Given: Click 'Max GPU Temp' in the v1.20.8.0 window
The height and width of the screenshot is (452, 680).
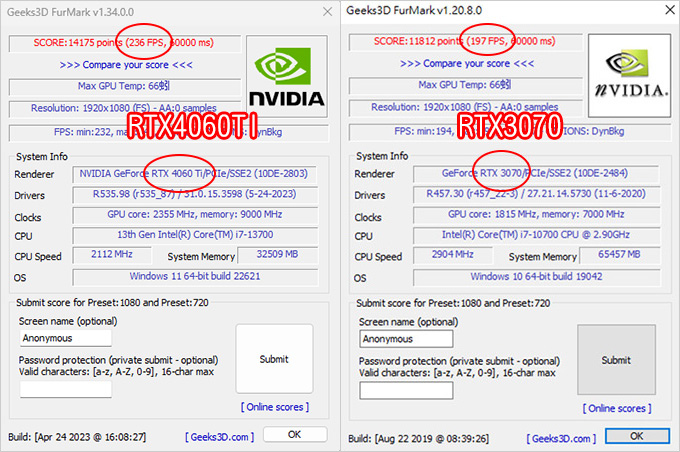Looking at the screenshot, I should click(465, 85).
